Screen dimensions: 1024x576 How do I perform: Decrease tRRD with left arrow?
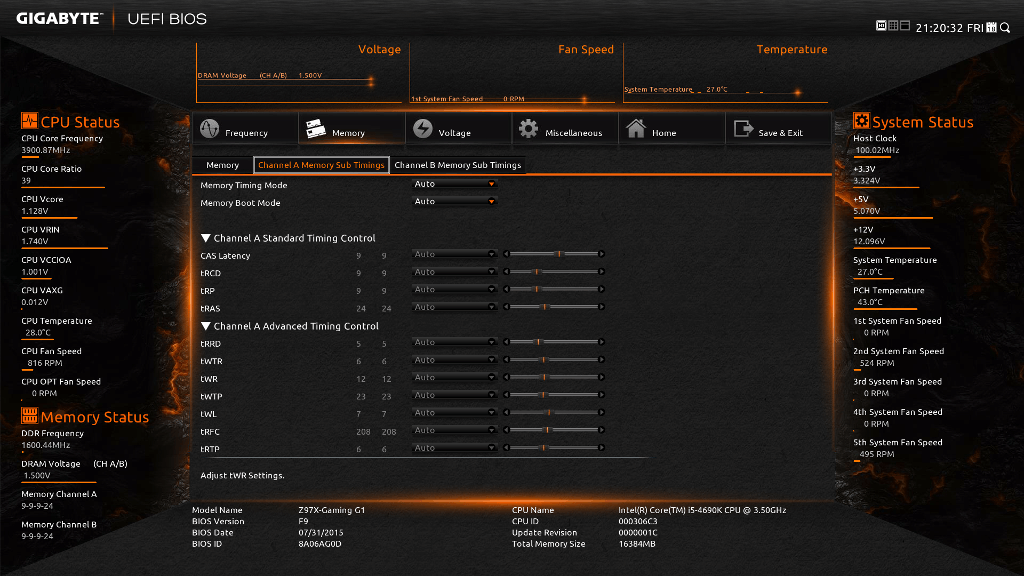506,342
